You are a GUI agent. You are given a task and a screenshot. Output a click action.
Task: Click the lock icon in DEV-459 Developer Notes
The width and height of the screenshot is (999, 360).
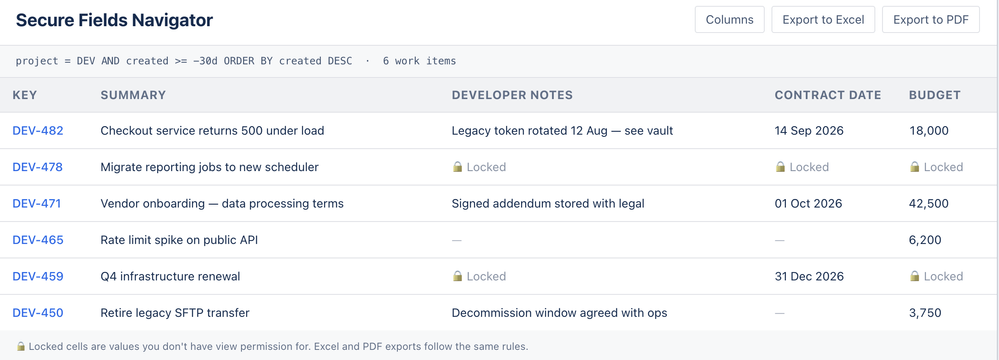[457, 277]
